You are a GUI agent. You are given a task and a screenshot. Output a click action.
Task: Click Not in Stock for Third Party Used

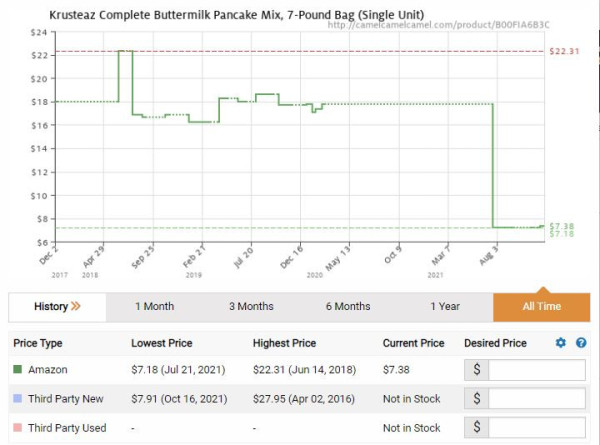[x=412, y=428]
